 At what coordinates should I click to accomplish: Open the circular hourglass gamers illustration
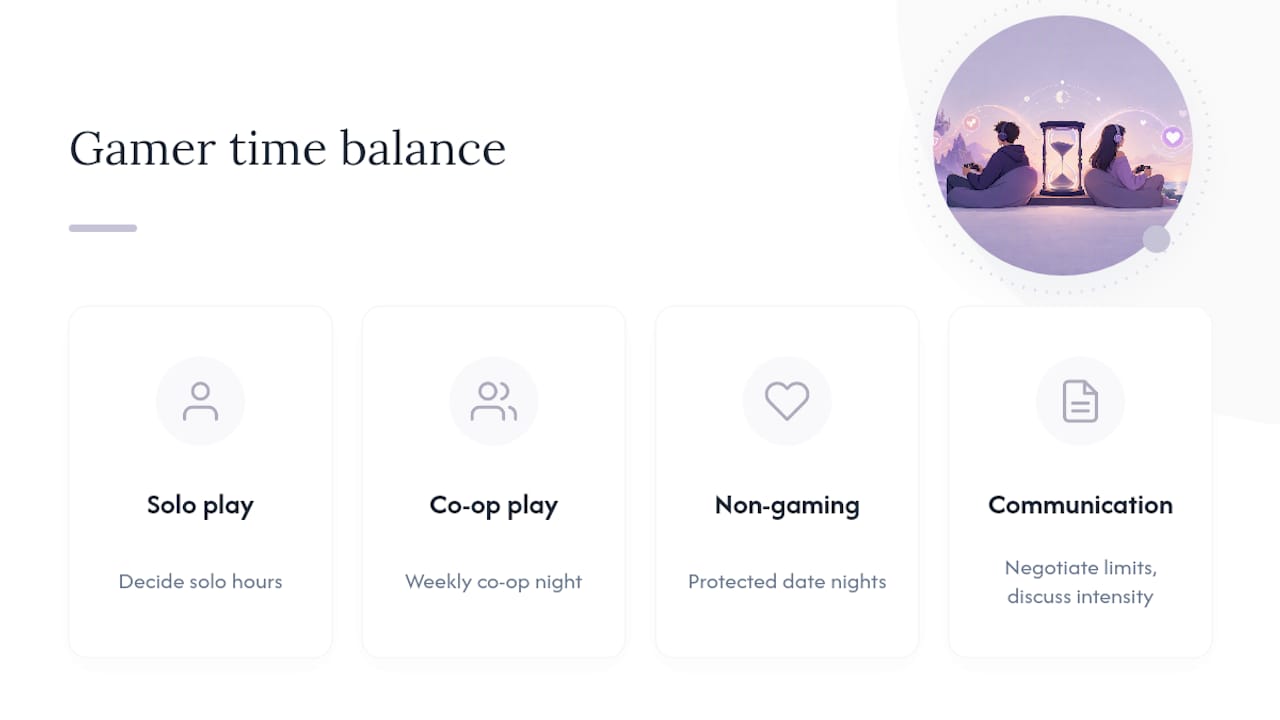[x=1062, y=145]
